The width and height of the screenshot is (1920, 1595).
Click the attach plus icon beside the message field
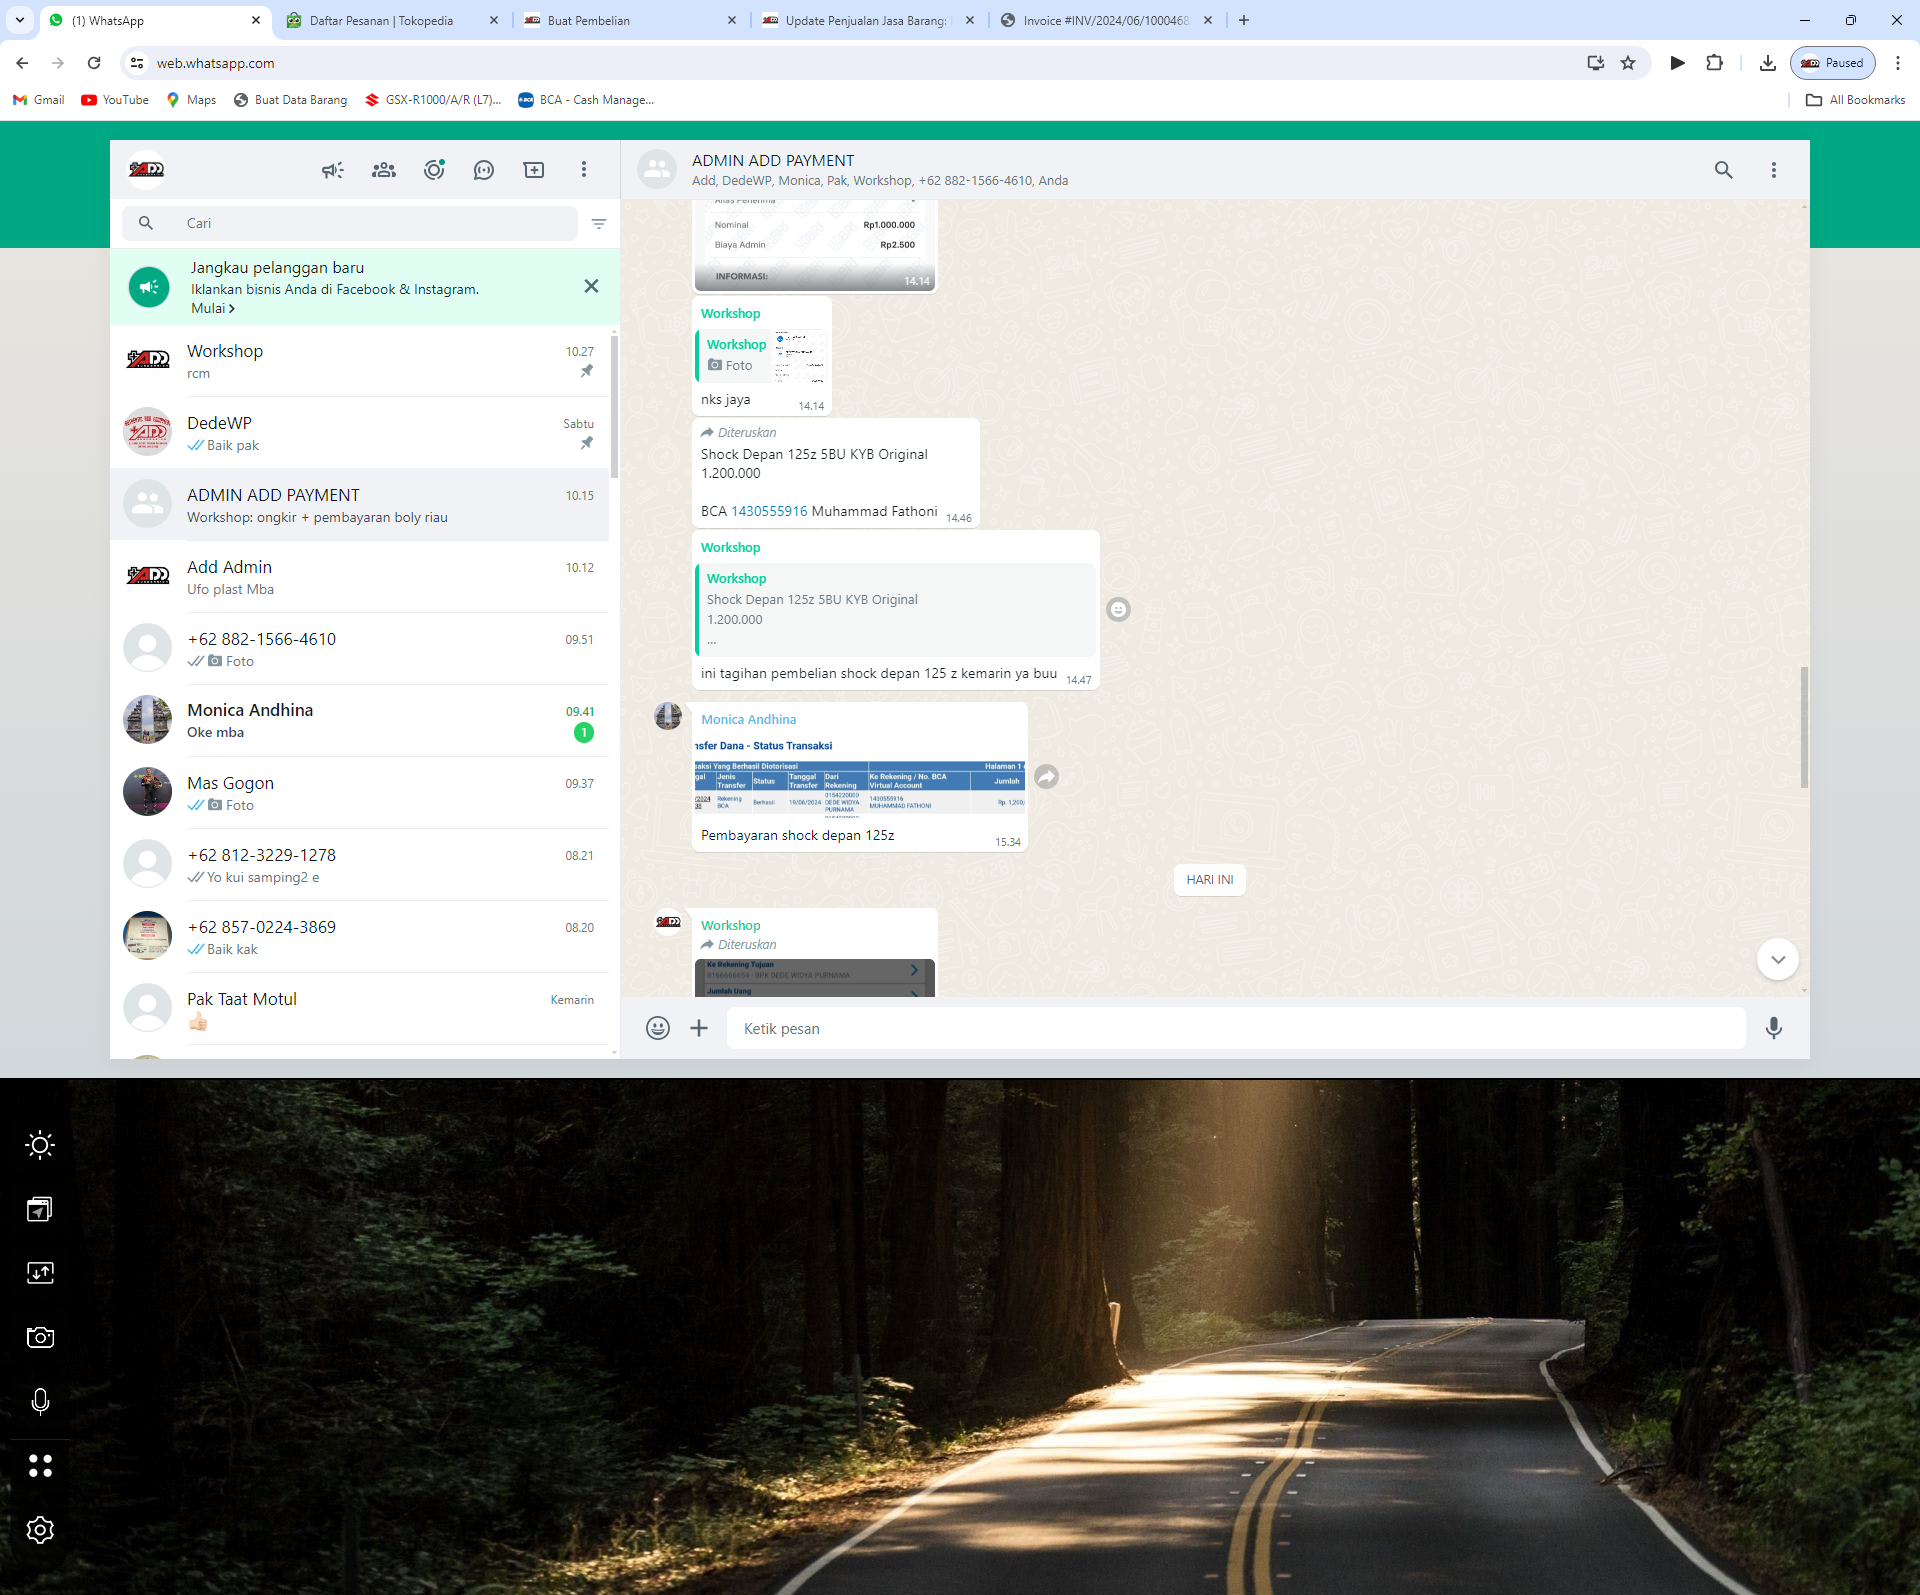(699, 1028)
